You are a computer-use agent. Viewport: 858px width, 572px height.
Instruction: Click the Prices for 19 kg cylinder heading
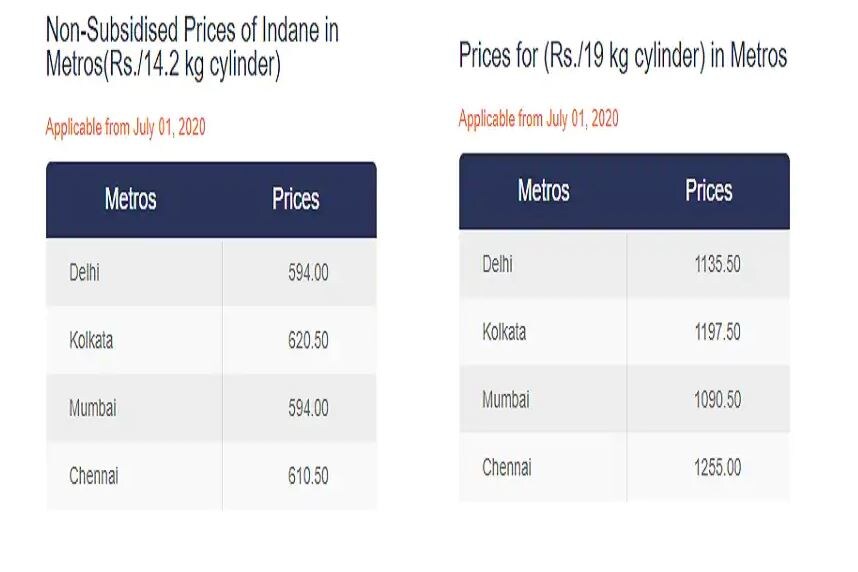623,56
